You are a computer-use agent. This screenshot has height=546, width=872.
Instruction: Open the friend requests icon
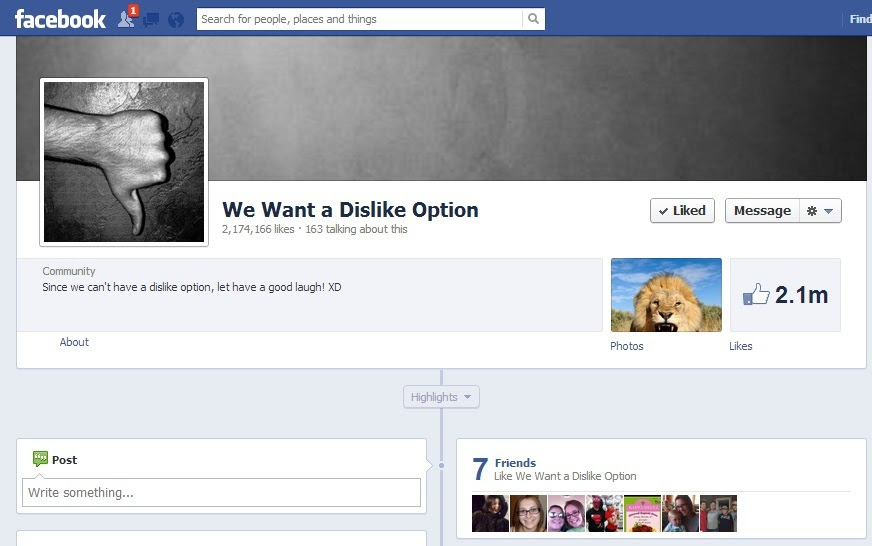pyautogui.click(x=126, y=19)
